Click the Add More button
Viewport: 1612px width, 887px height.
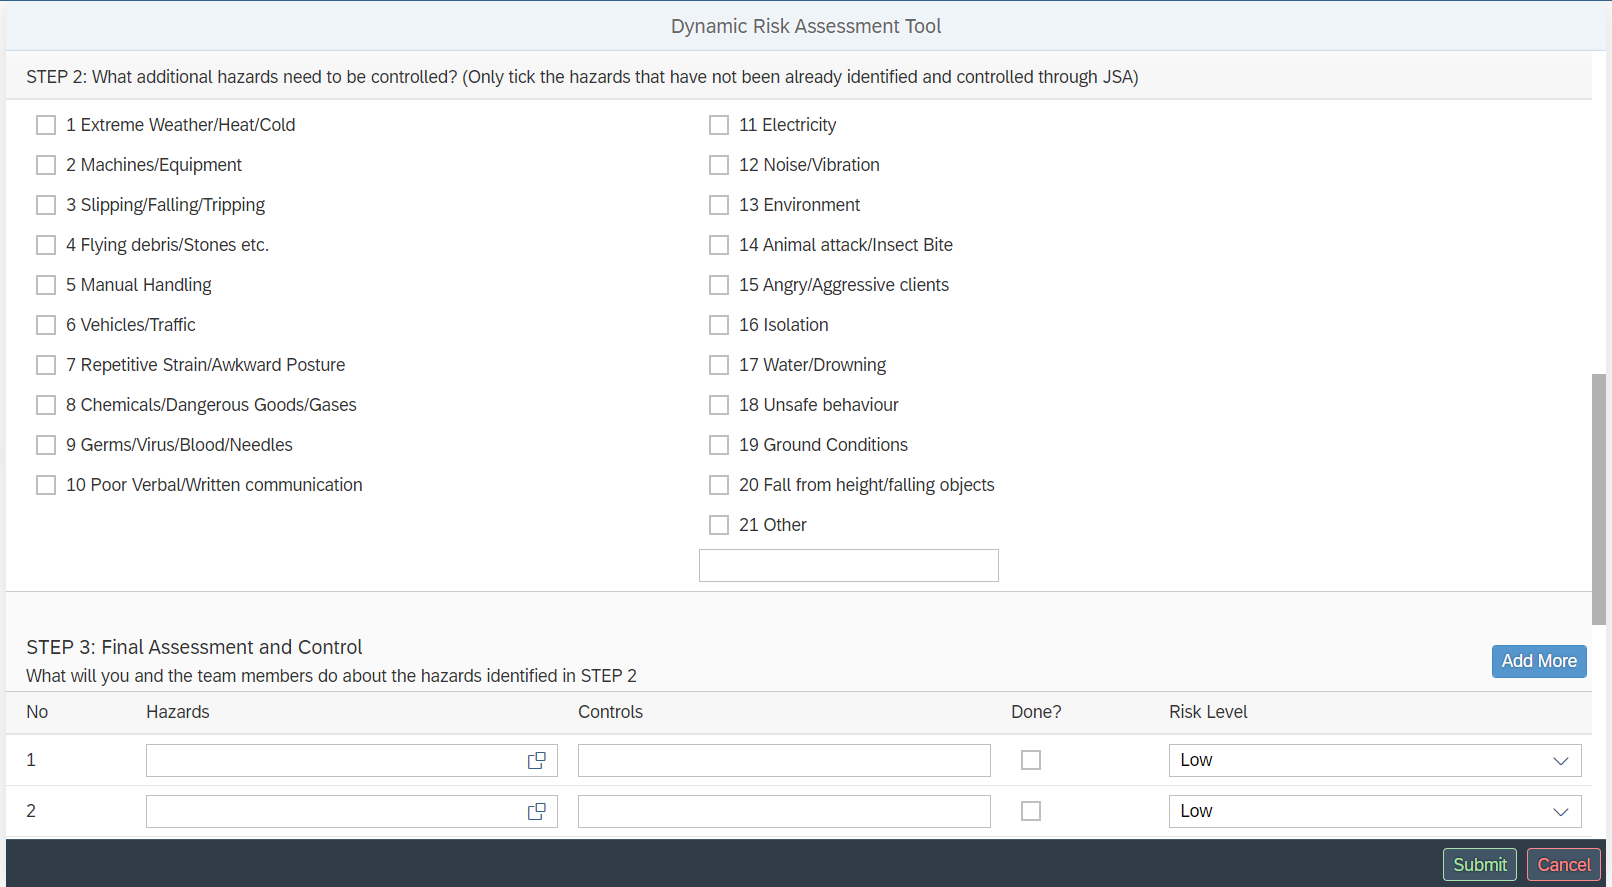(1538, 661)
